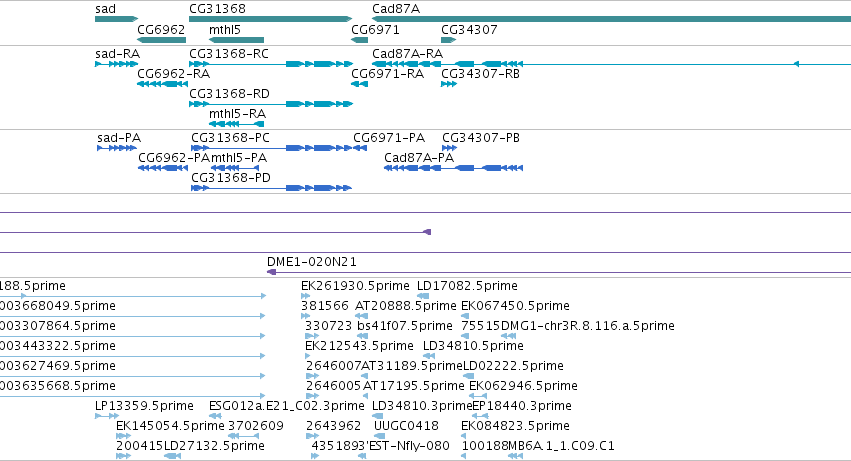Select protein CG34307-PB
Screen dimensions: 851x461
(x=481, y=138)
